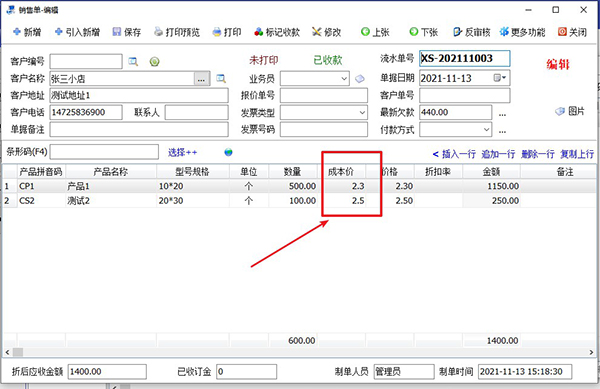Image resolution: width=600 pixels, height=389 pixels.
Task: Click the horizontal scrollbar left arrow
Action: [7, 352]
